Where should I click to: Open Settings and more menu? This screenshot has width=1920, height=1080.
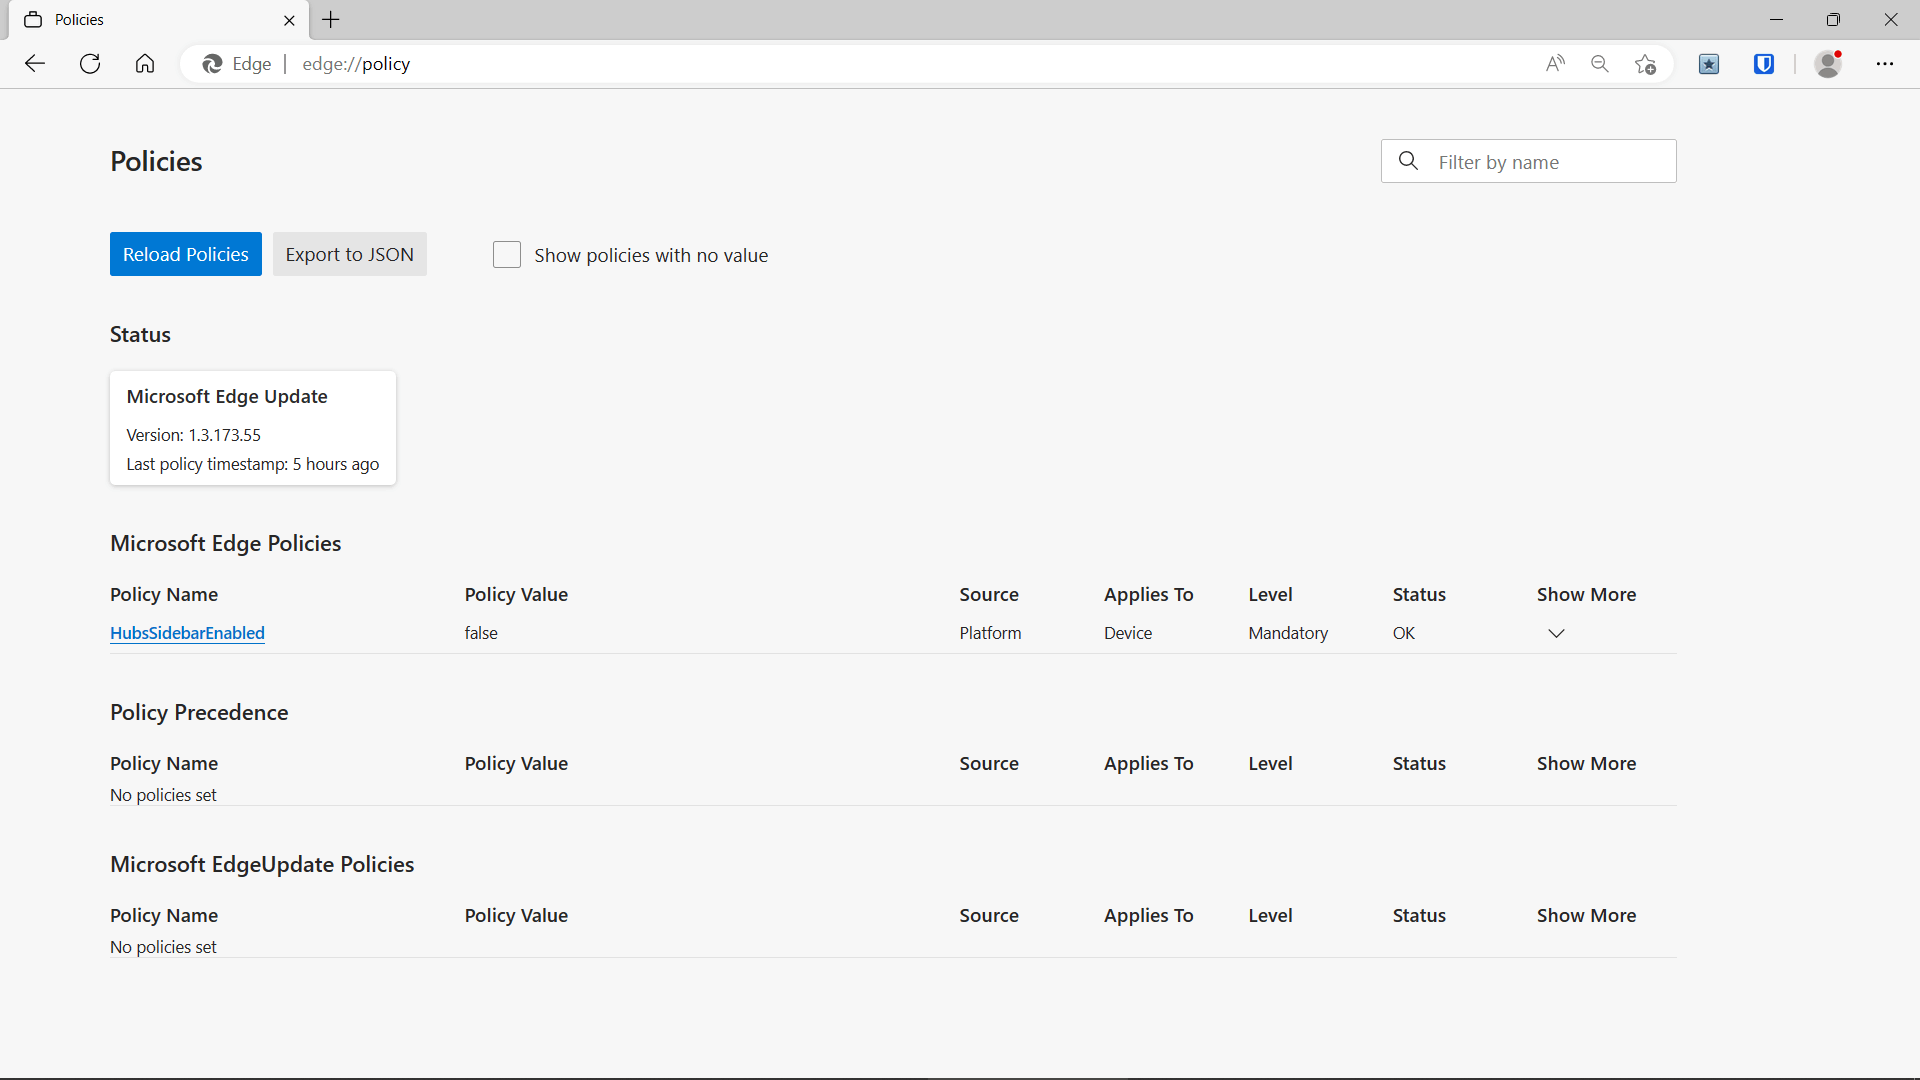(x=1885, y=64)
